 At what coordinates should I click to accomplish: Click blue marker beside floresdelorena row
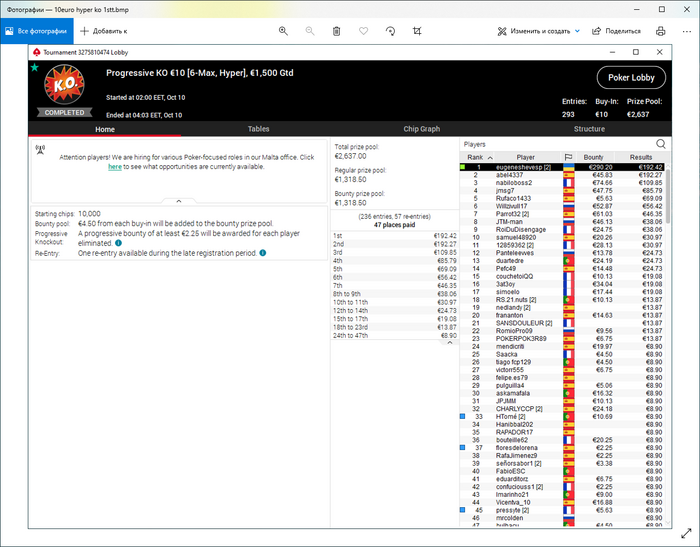(462, 447)
